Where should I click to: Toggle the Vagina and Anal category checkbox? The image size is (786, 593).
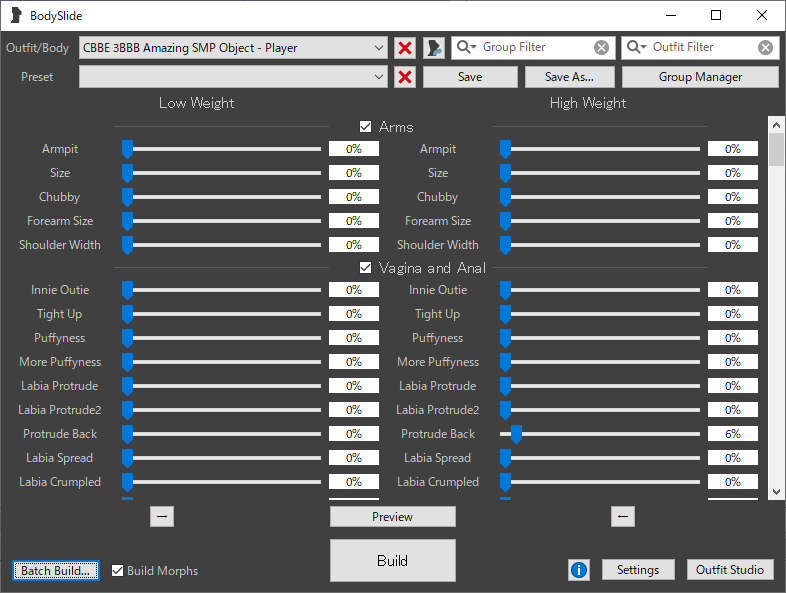(x=365, y=268)
